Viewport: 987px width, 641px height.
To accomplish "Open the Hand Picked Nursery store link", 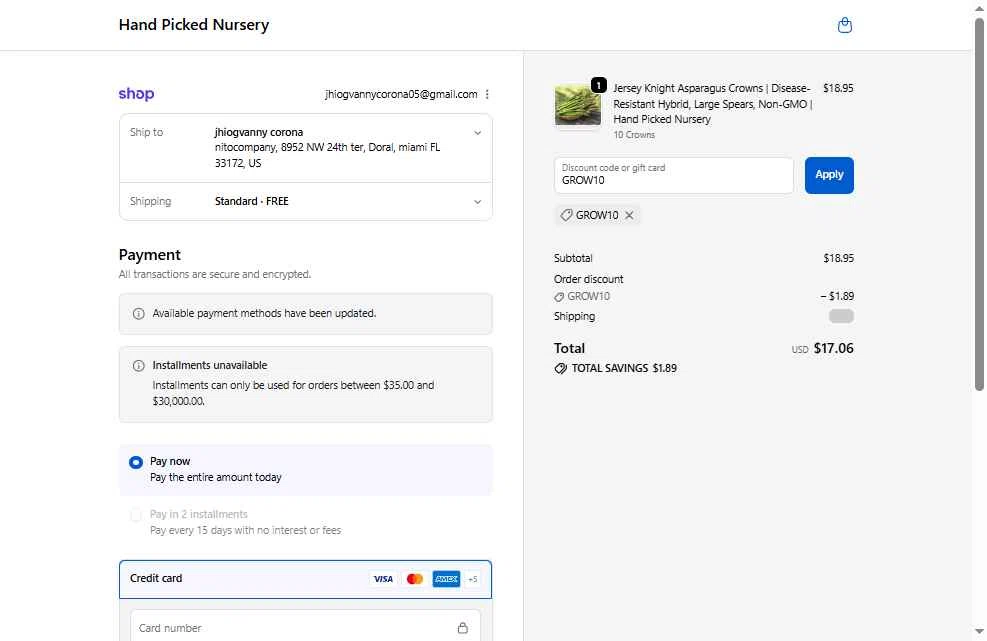I will click(194, 25).
